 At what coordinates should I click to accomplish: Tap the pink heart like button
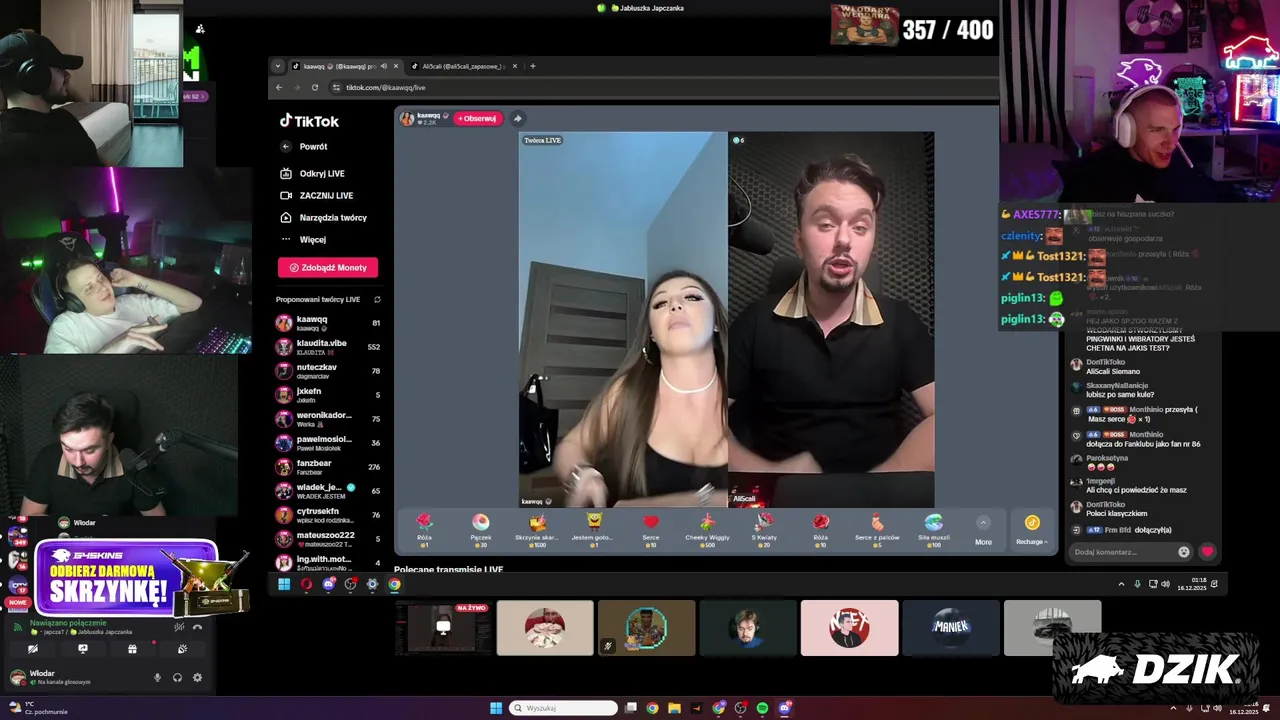tap(1207, 552)
